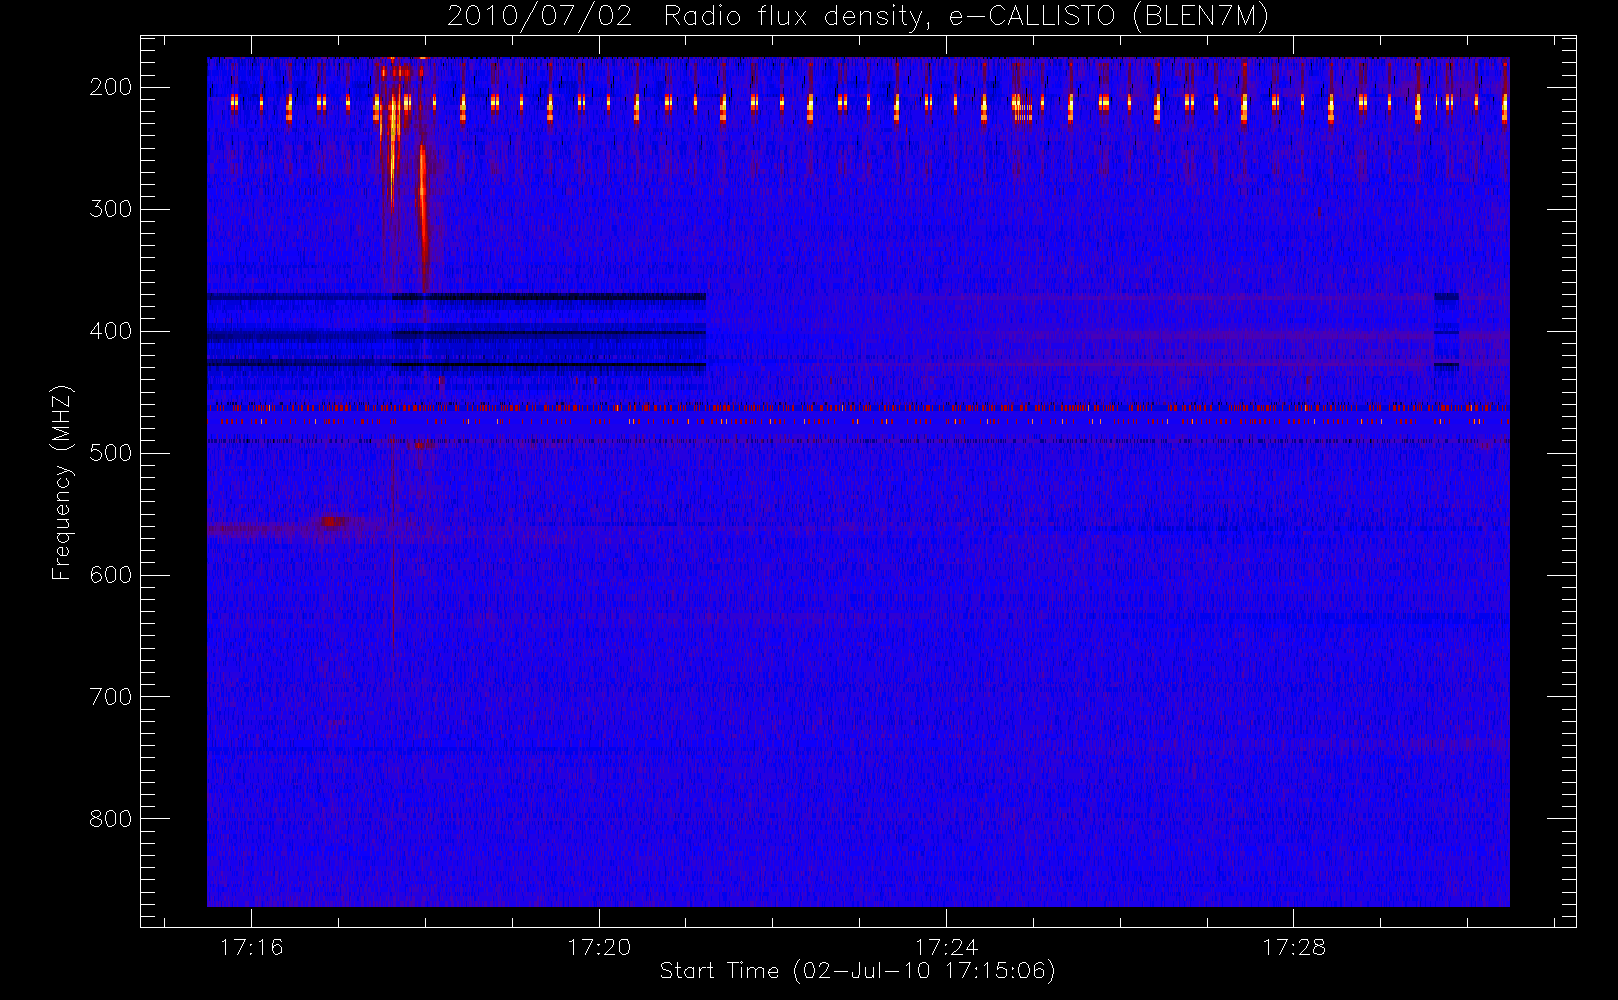Click the "Start Time (02-Jul-10 17:15:06)" axis label
The image size is (1618, 1000).
coord(858,971)
